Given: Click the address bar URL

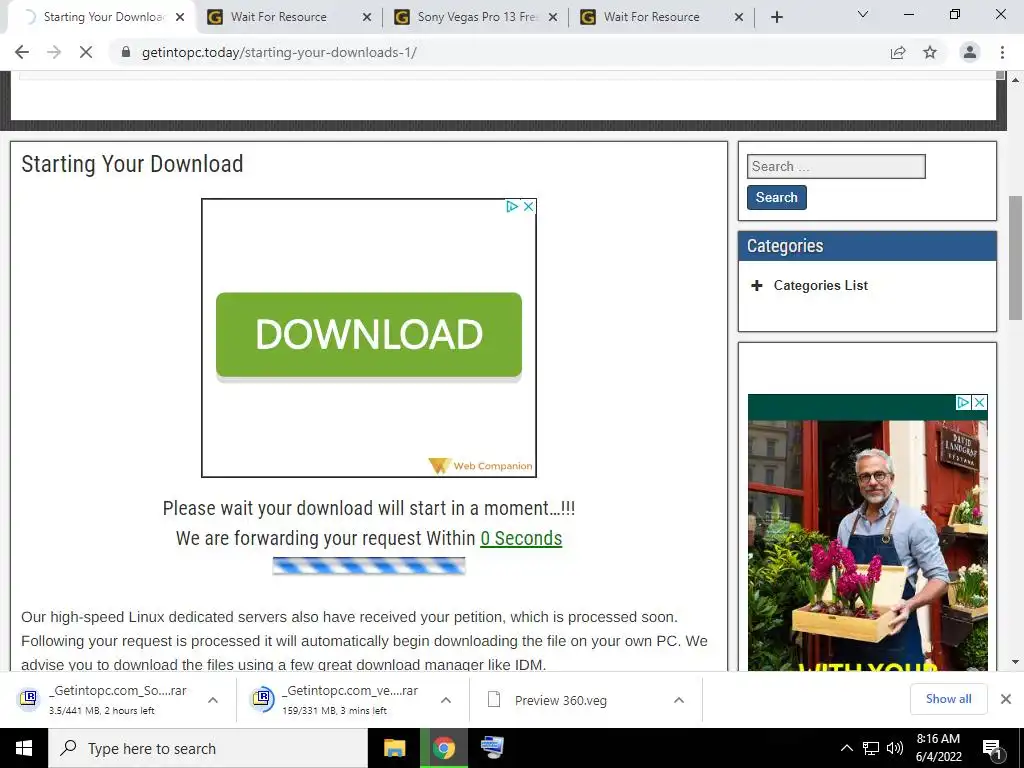Looking at the screenshot, I should click(279, 52).
